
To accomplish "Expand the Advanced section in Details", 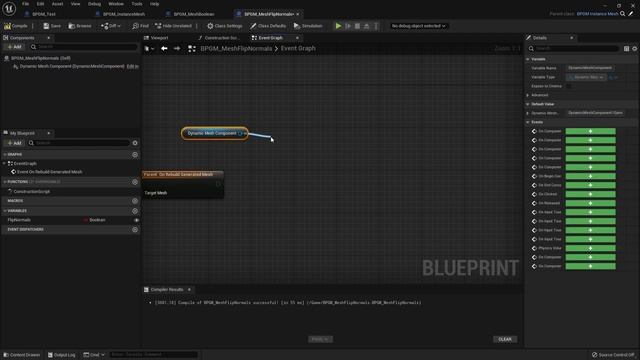I will click(528, 95).
